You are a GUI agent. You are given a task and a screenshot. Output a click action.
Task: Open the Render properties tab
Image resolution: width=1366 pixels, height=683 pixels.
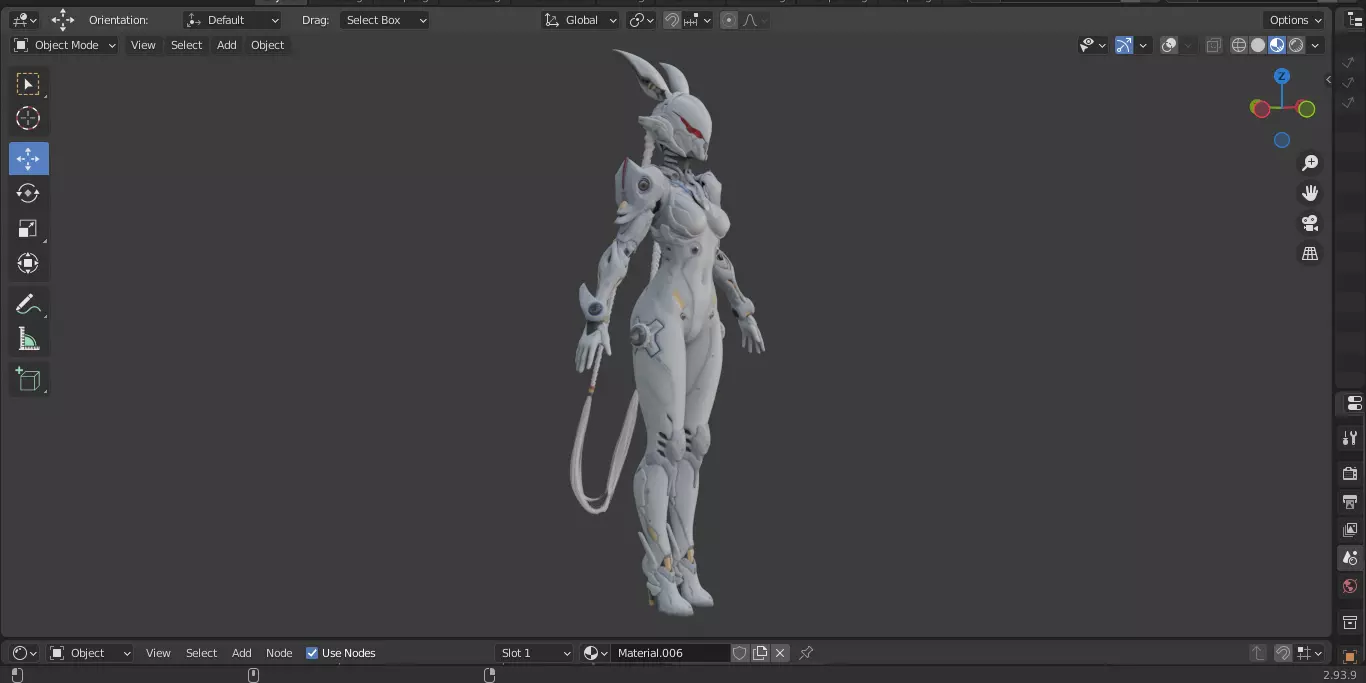coord(1350,474)
